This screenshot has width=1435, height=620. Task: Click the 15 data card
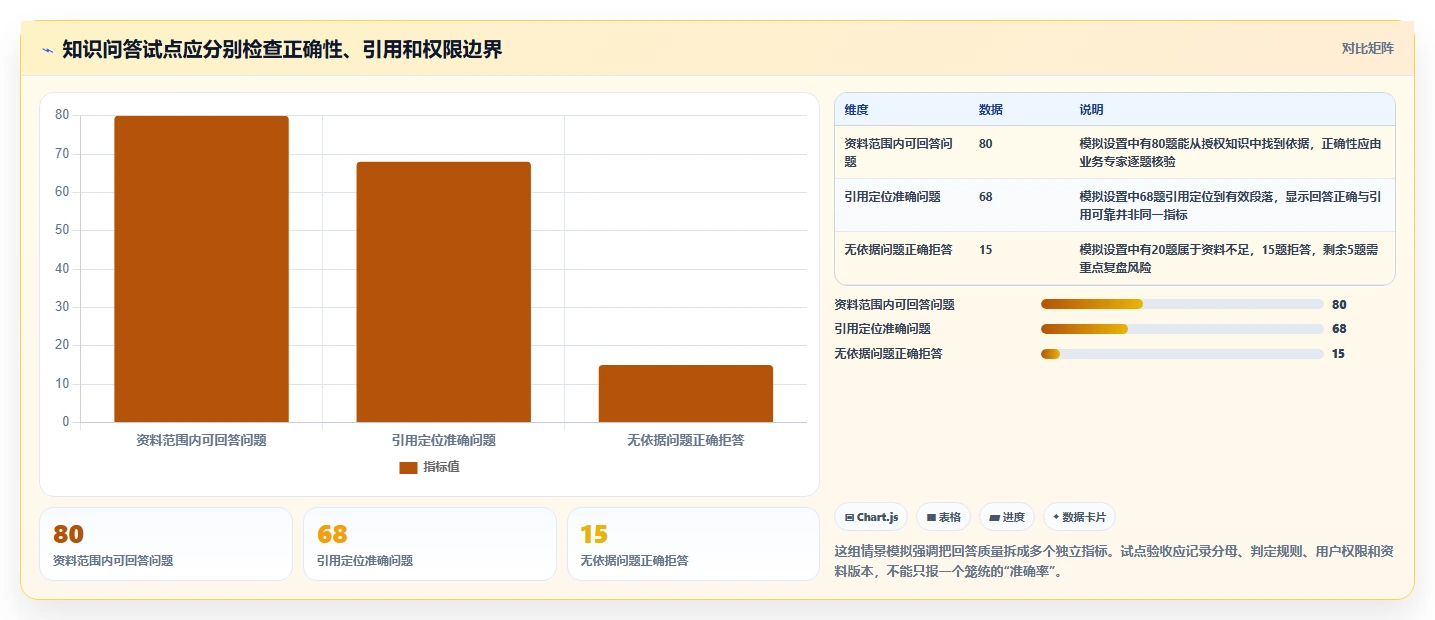coord(693,544)
